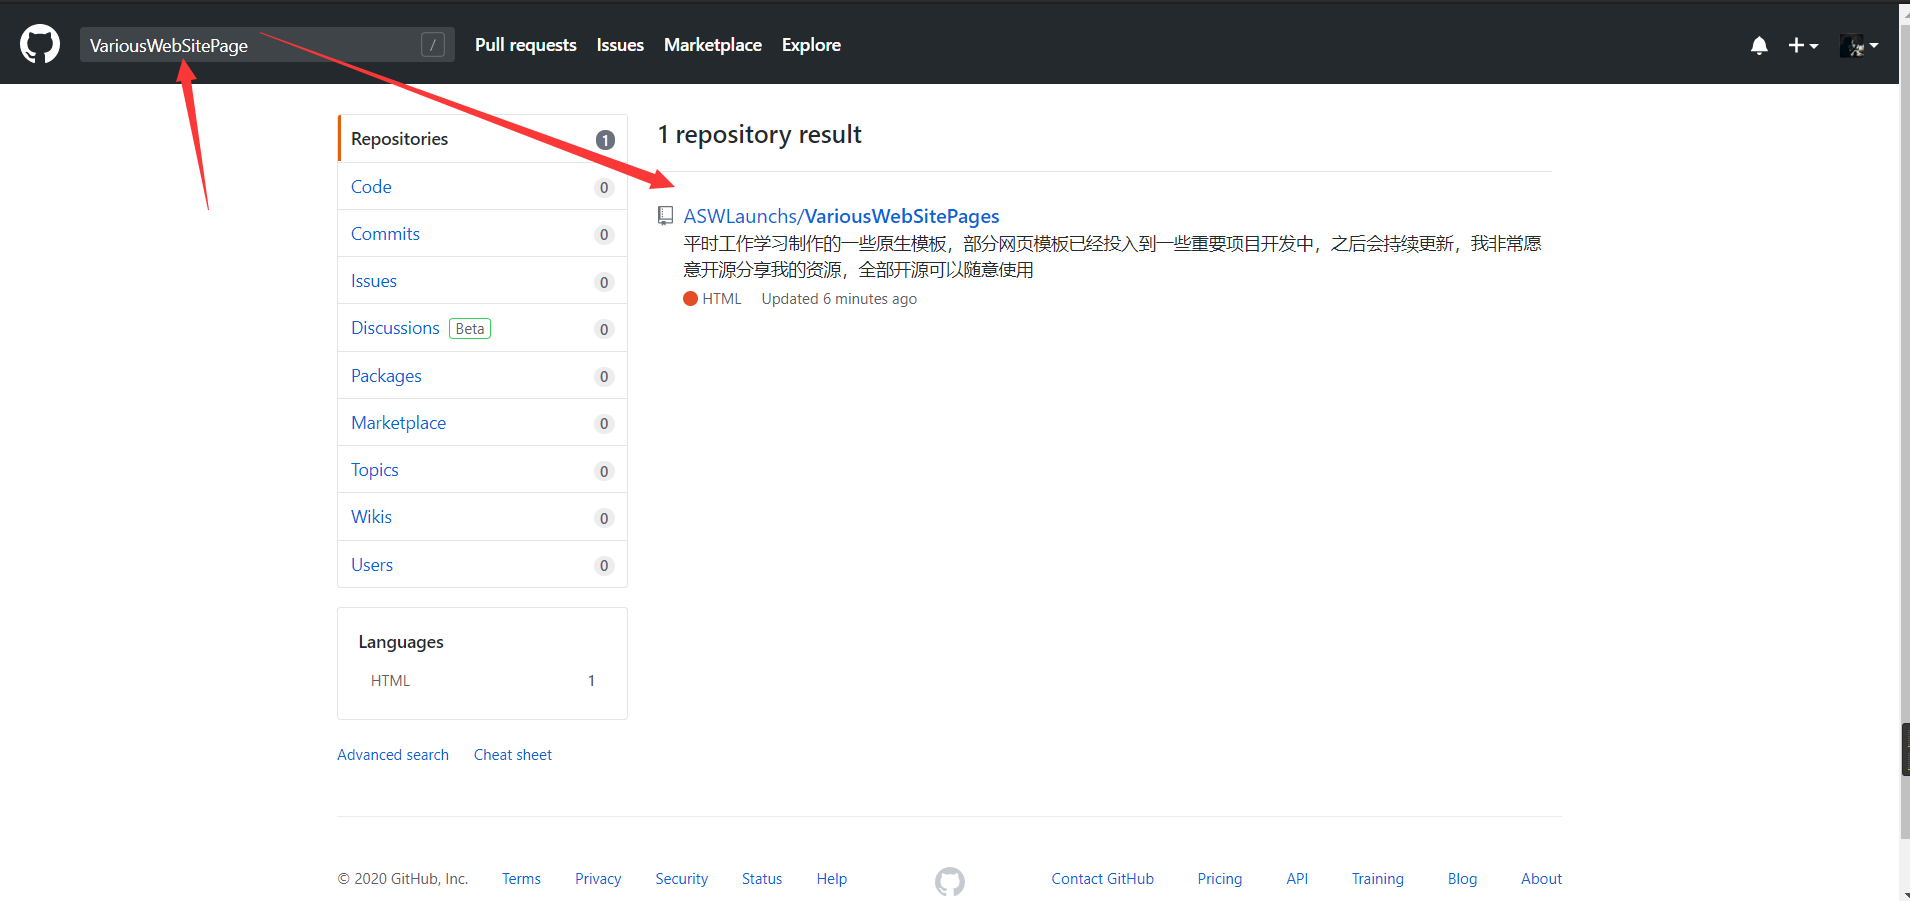Open the Cheat sheet link
This screenshot has width=1910, height=901.
513,755
